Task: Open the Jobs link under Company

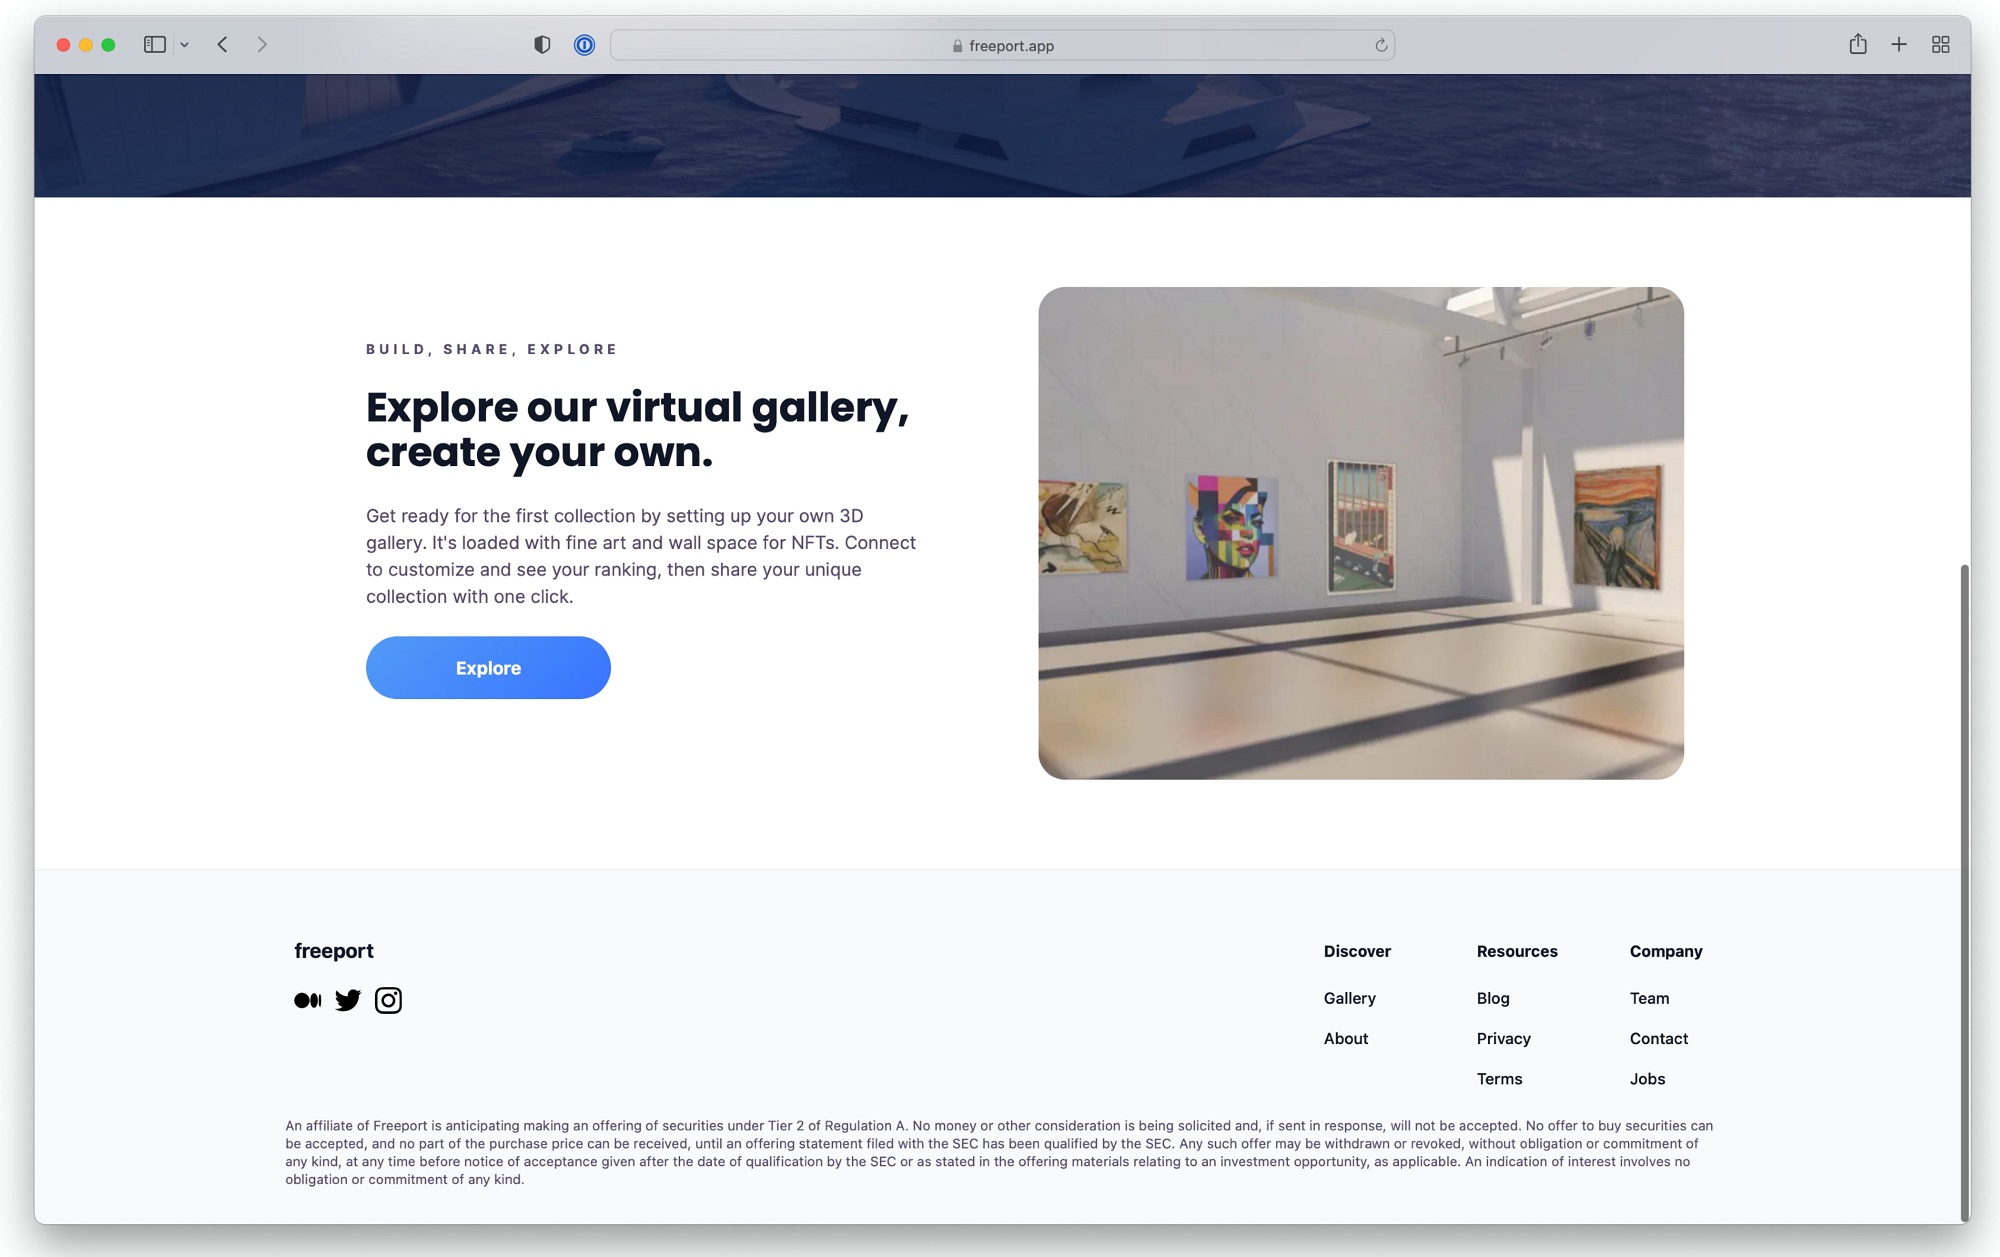Action: 1647,1079
